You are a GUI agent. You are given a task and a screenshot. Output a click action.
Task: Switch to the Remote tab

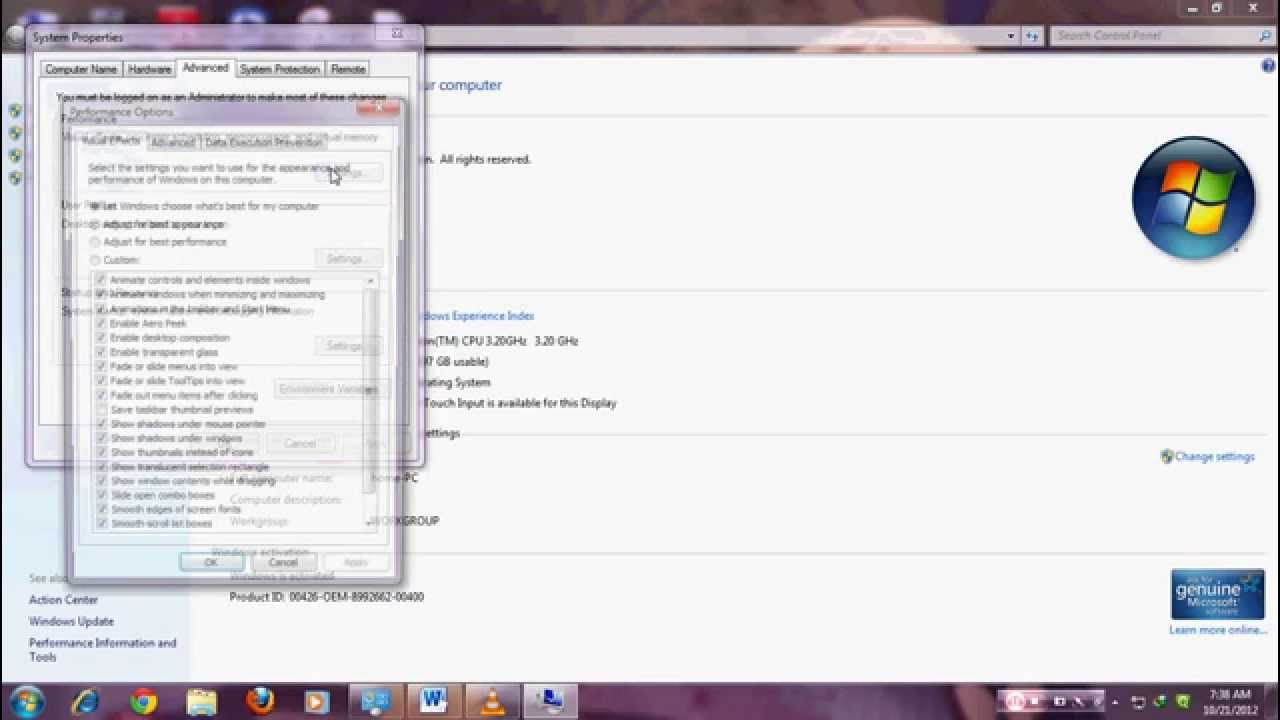tap(348, 69)
